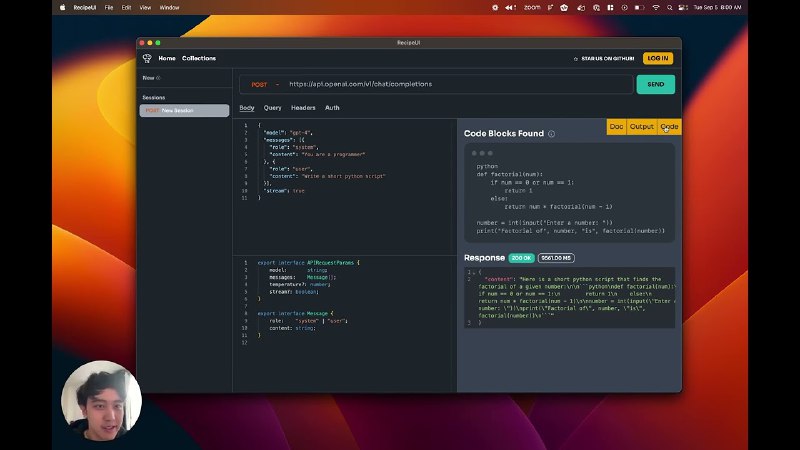Open the Collections page

point(199,59)
